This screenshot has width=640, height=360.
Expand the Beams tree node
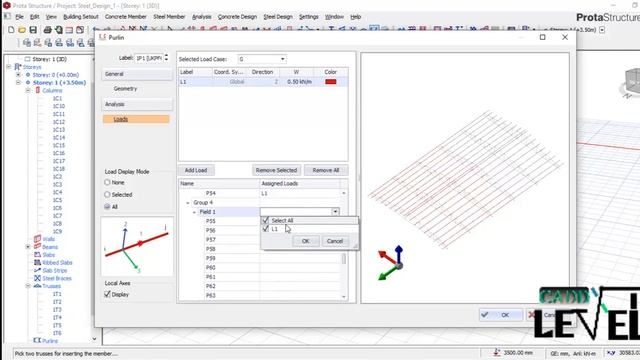(28, 247)
